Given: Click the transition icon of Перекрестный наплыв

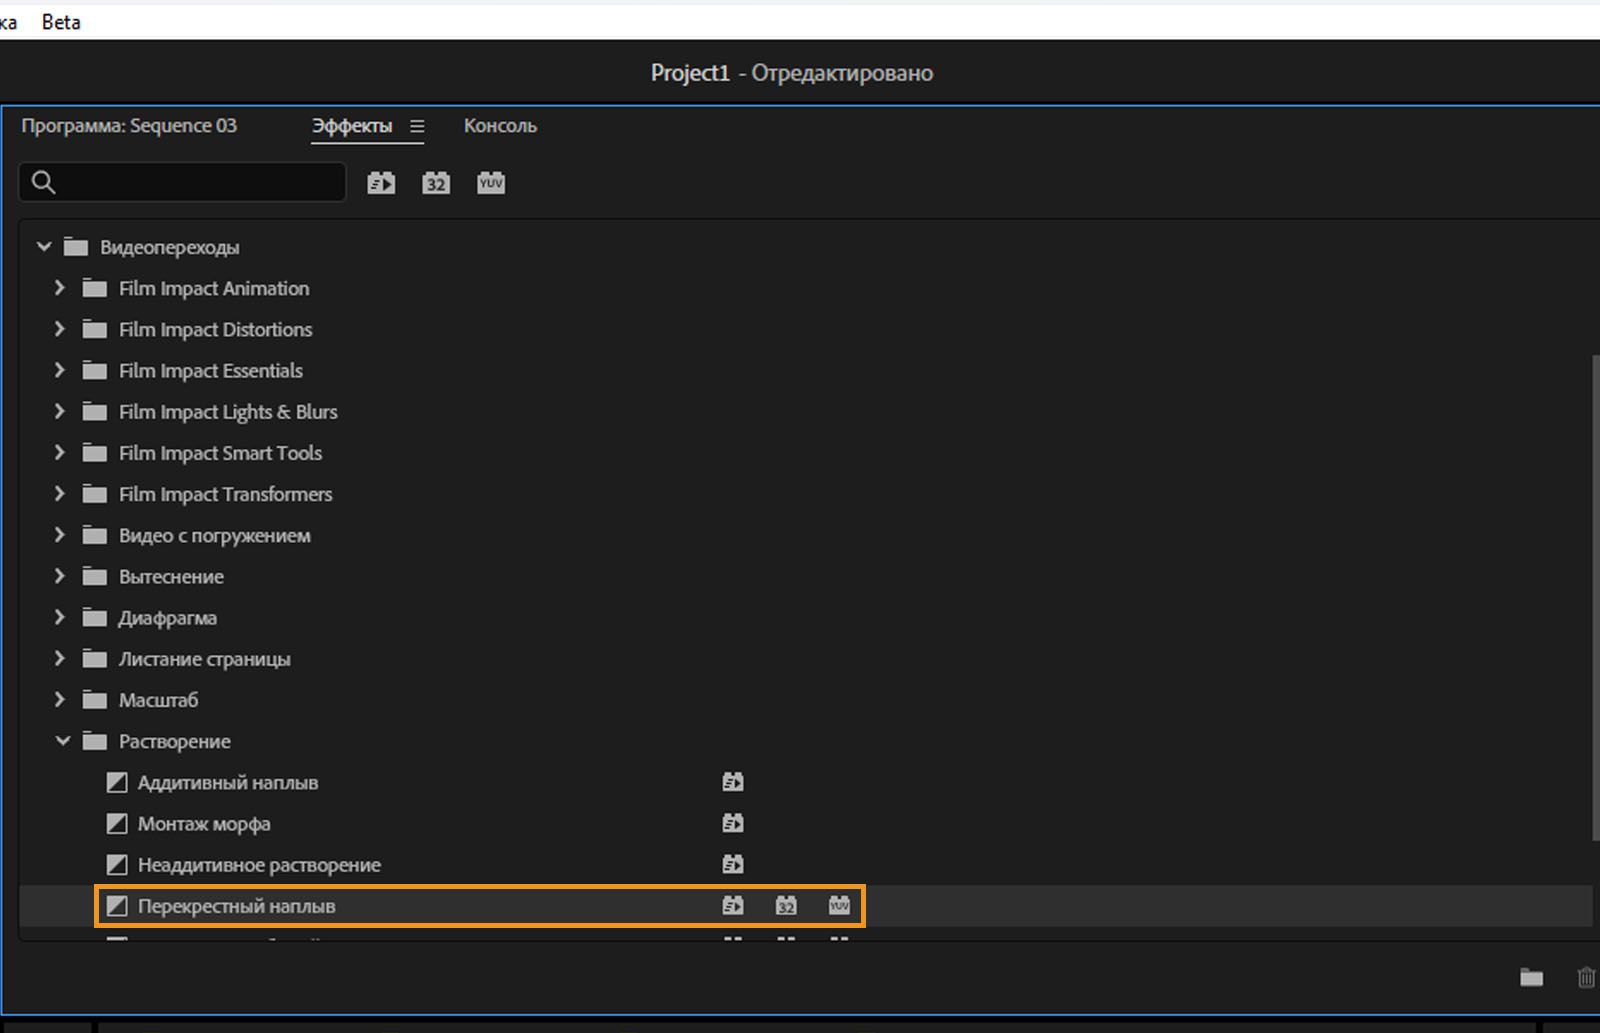Looking at the screenshot, I should 117,906.
